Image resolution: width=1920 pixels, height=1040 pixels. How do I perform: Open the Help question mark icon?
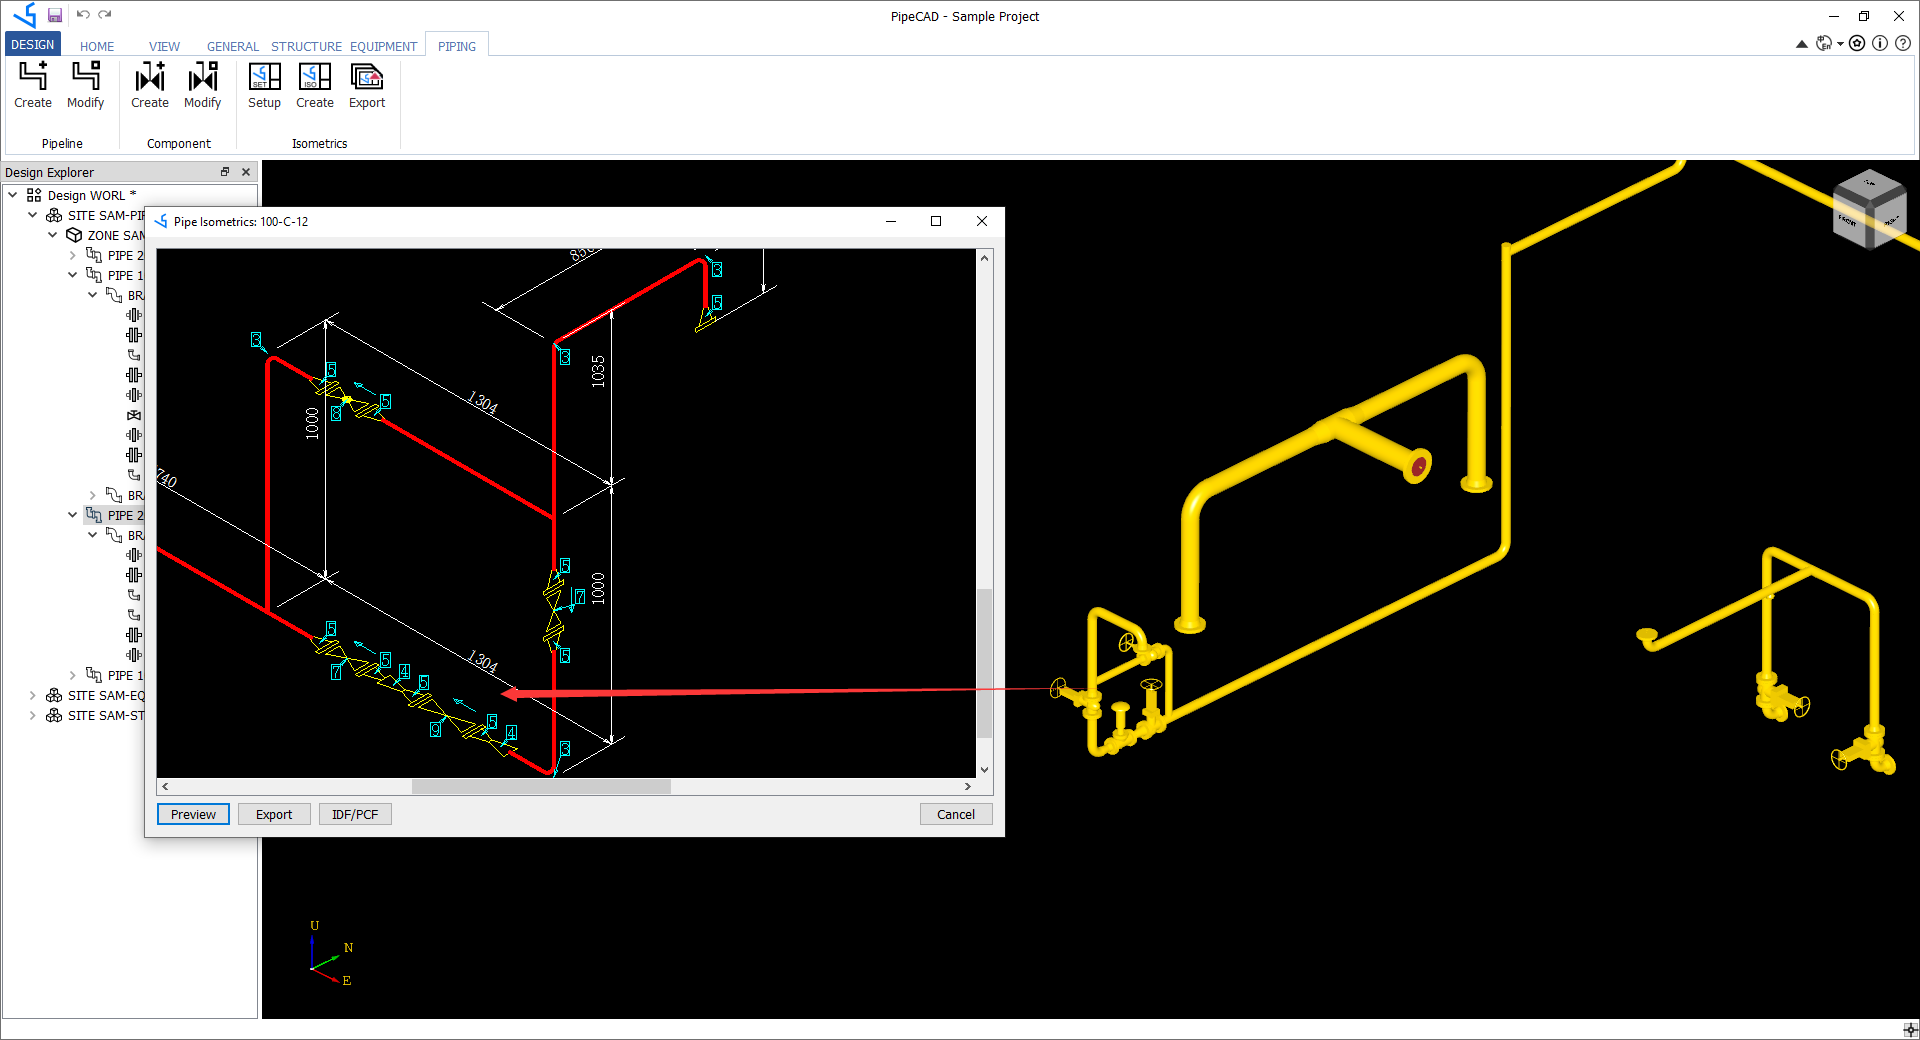tap(1904, 43)
